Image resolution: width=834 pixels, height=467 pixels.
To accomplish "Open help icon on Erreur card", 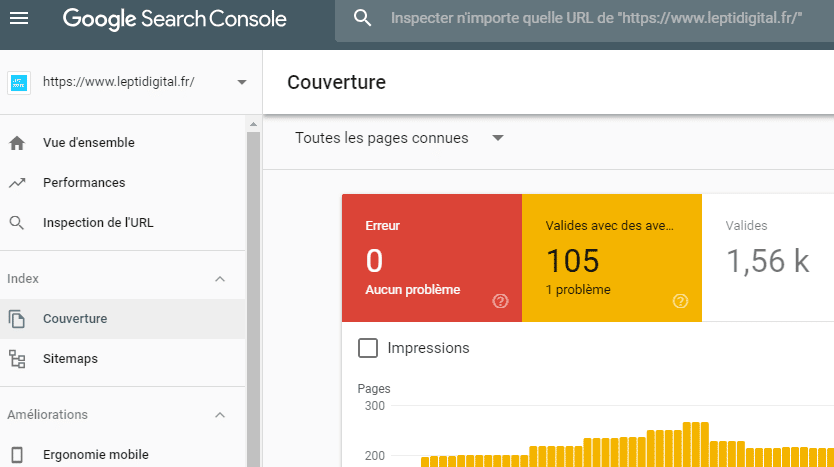I will [500, 301].
